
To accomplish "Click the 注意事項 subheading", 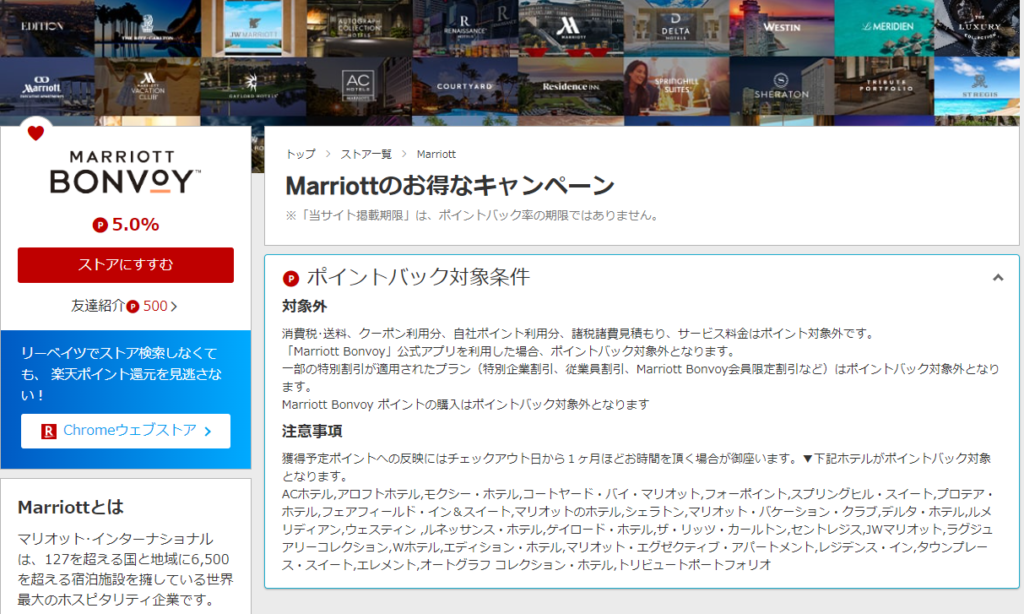I will click(x=312, y=431).
